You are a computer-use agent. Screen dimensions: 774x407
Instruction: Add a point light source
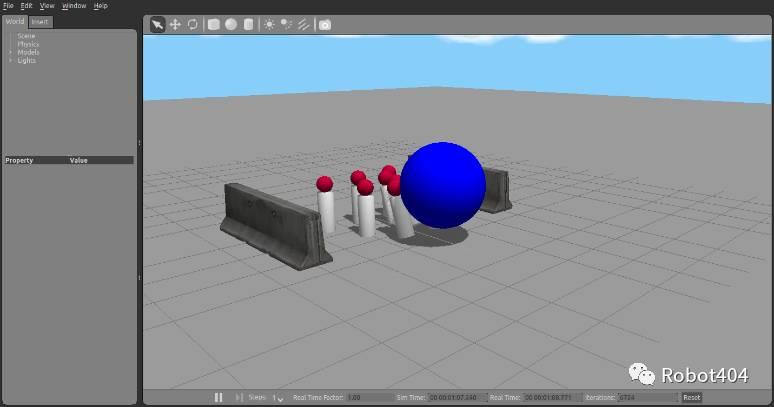click(x=269, y=25)
